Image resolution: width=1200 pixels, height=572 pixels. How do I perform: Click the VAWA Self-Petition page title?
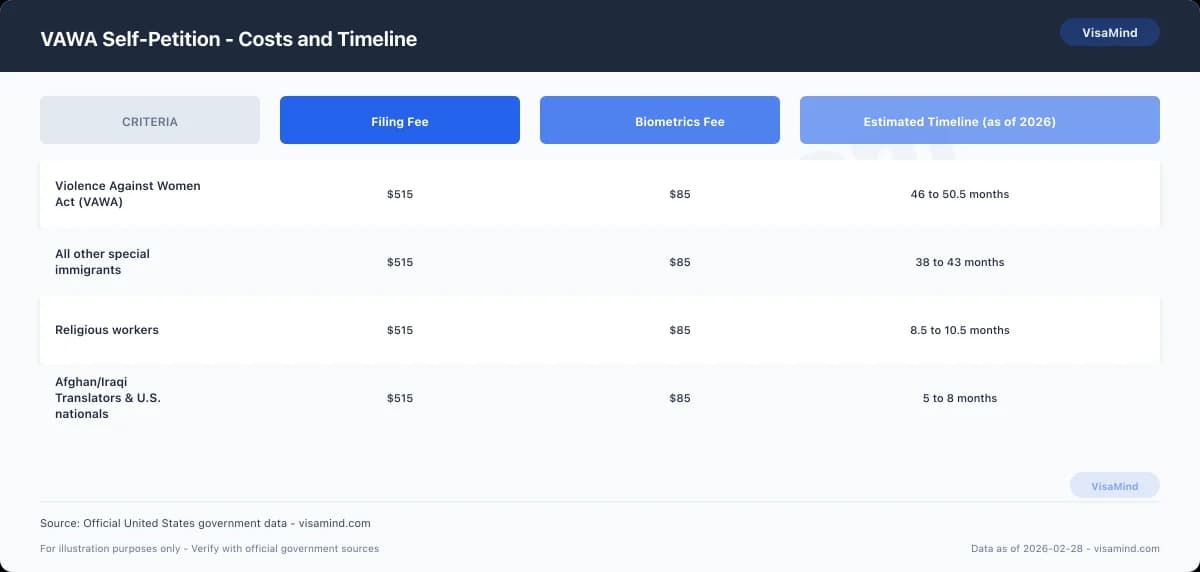[228, 39]
